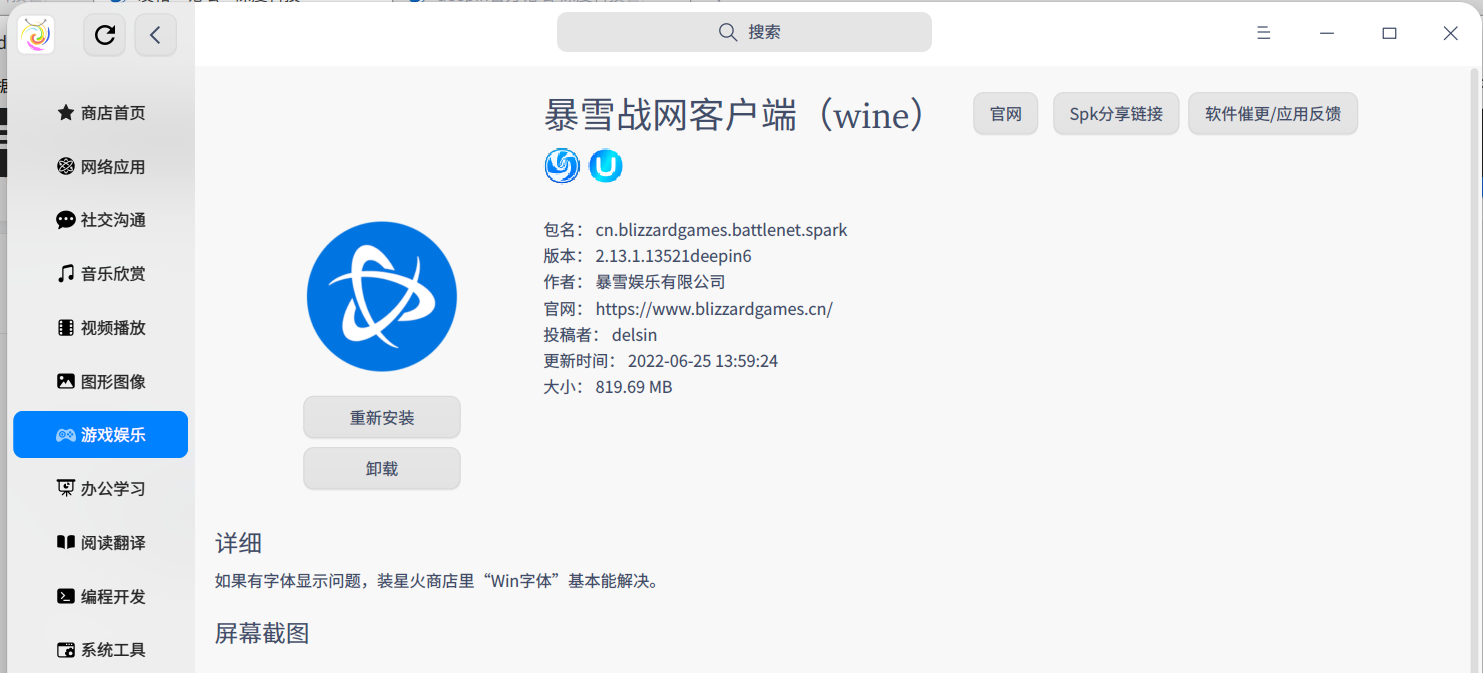This screenshot has width=1483, height=673.
Task: Click the author text 暴雪娱乐有限公司
Action: pos(660,282)
